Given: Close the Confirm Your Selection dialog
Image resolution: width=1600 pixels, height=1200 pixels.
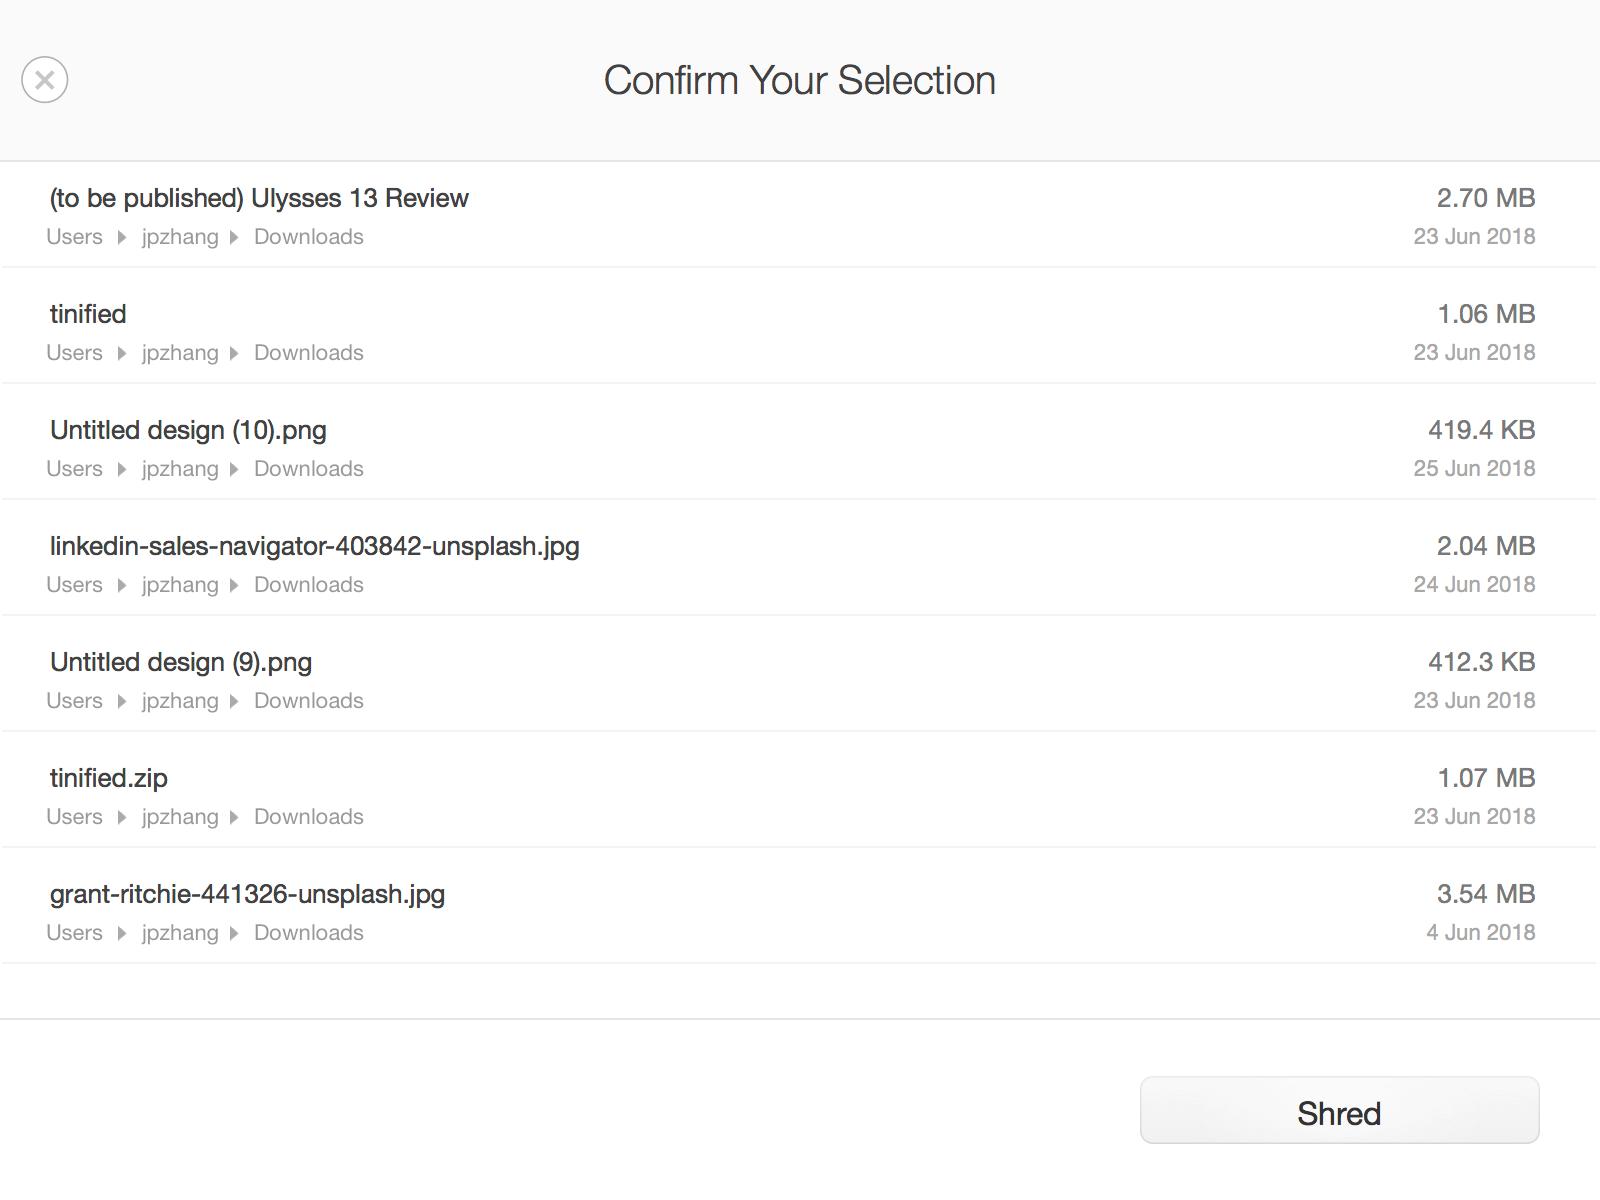Looking at the screenshot, I should pos(45,80).
